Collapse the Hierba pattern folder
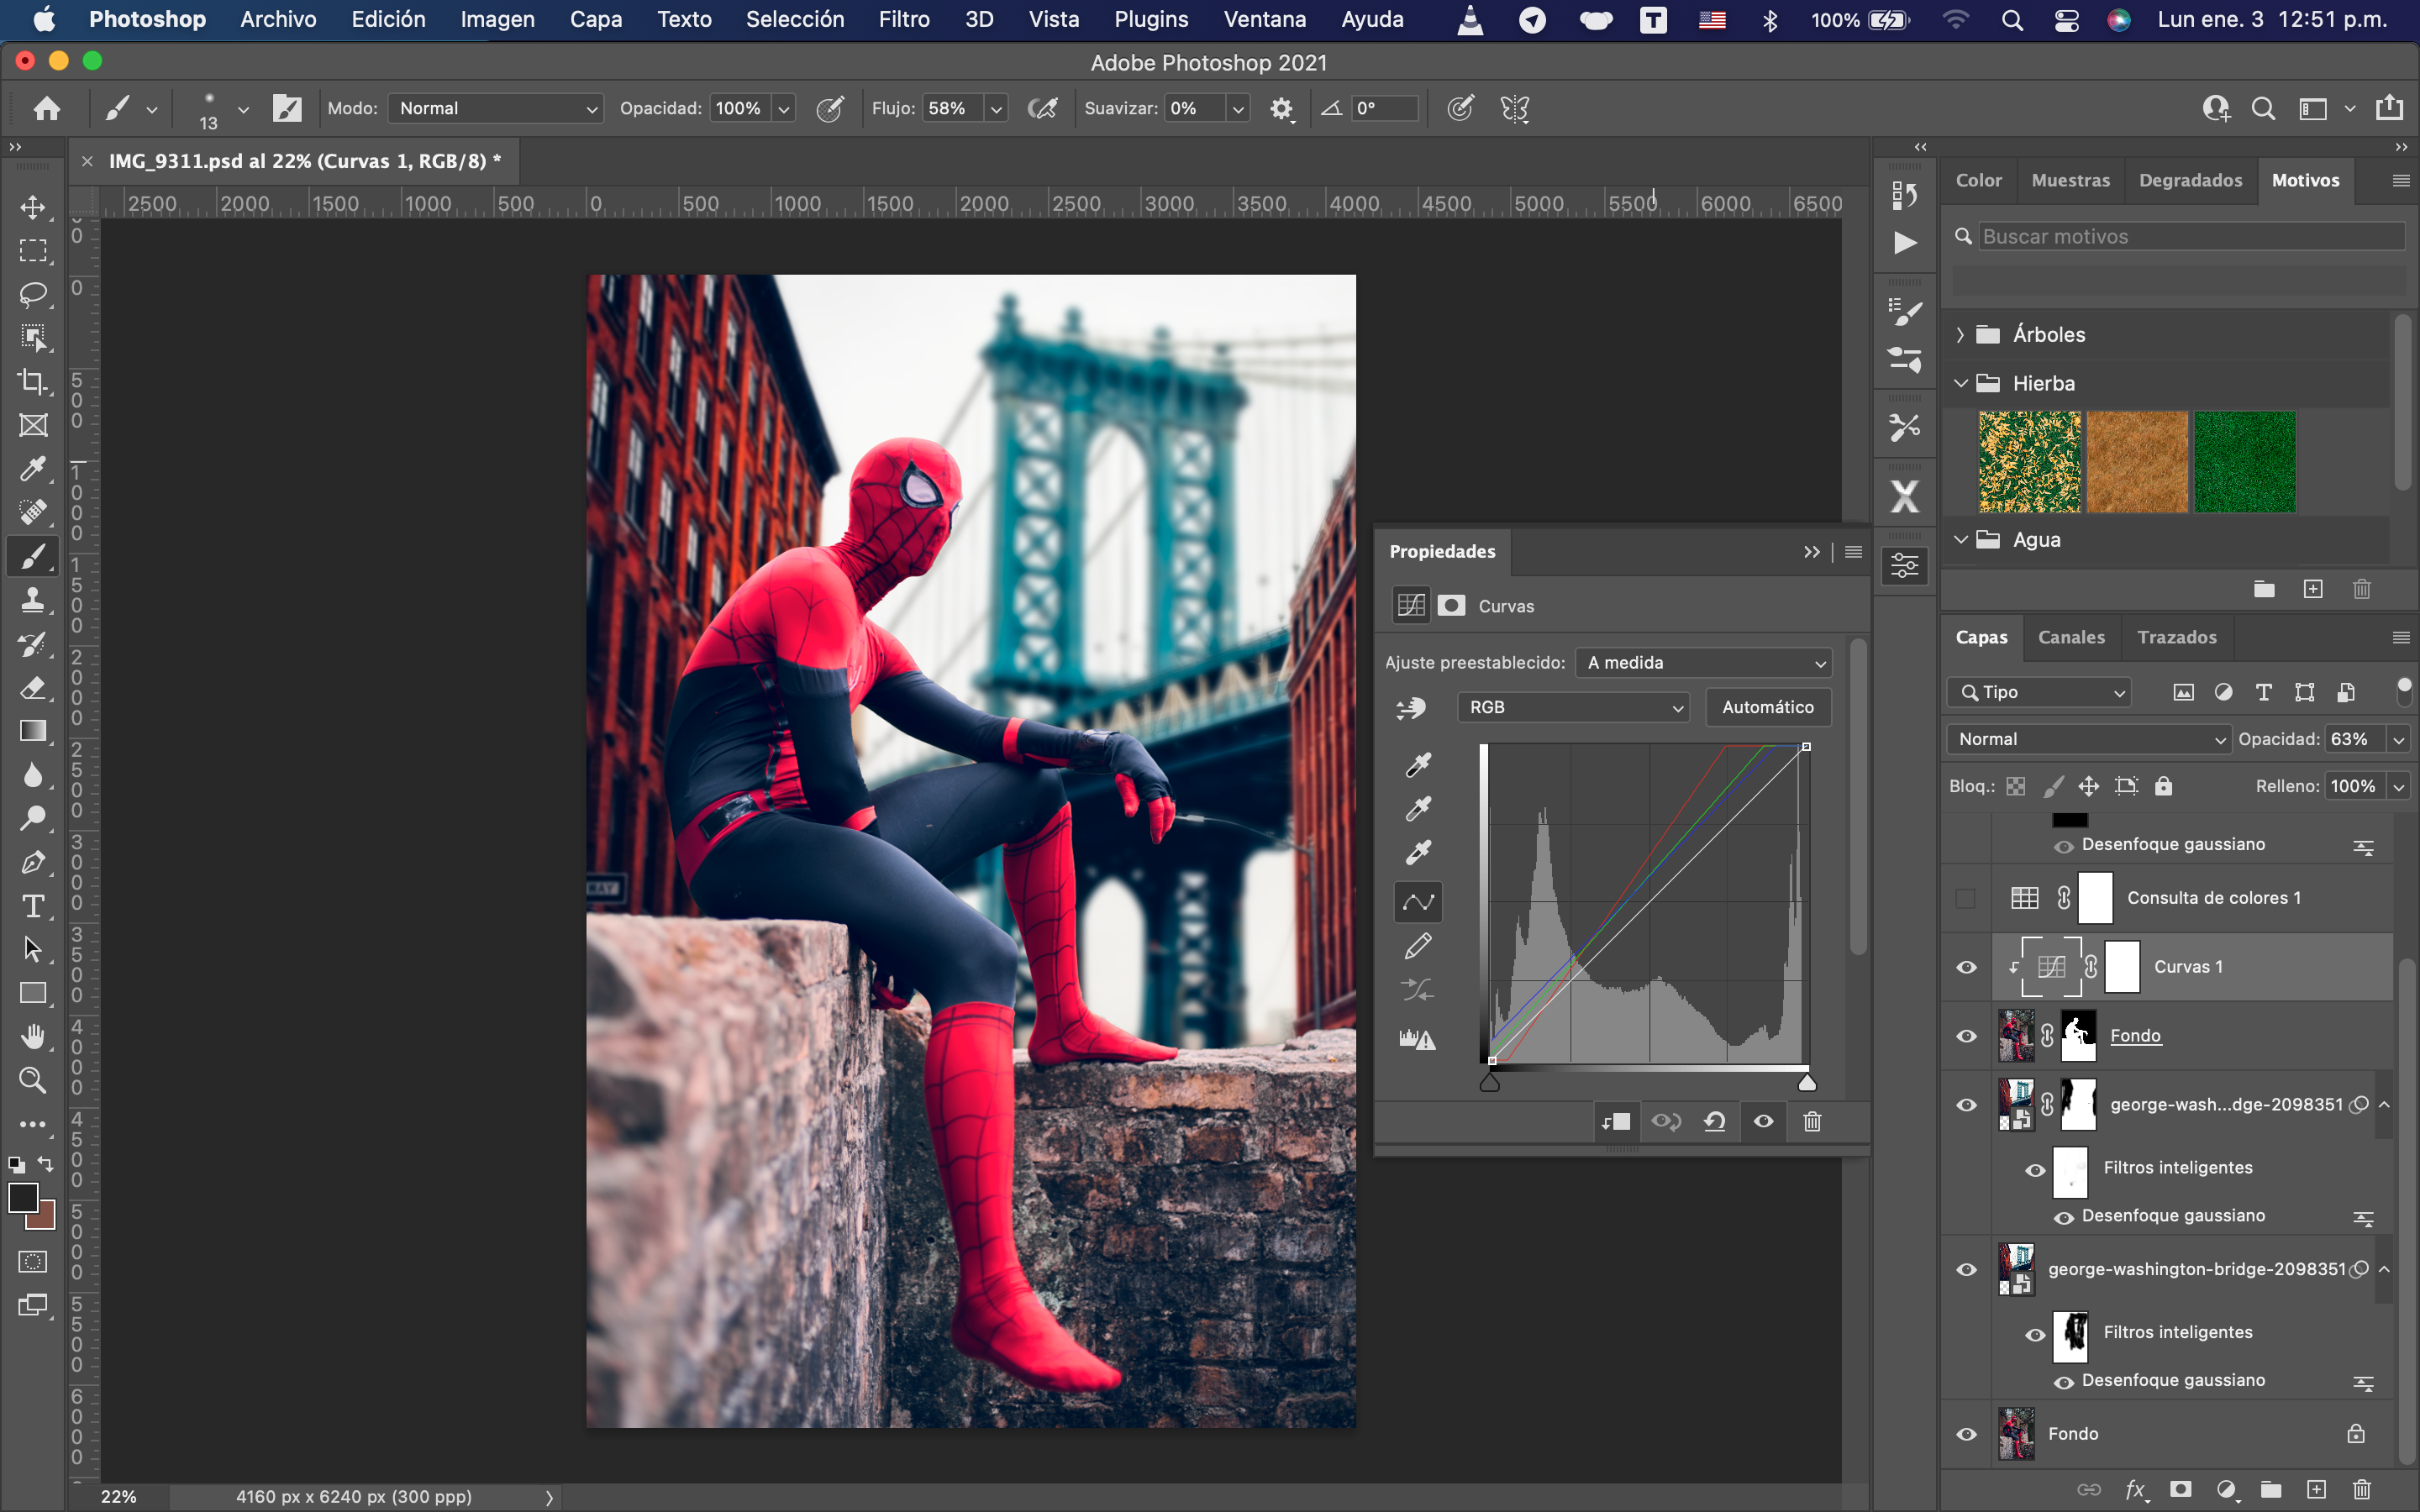 click(1961, 383)
